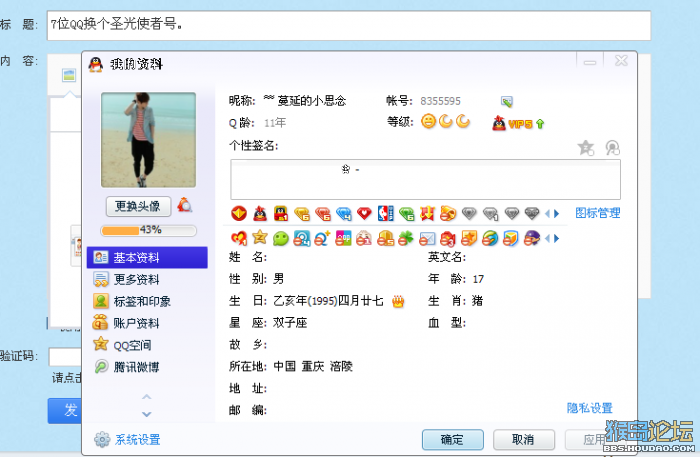Screen dimensions: 700x457
Task: Click the colorful app square icon
Action: click(343, 238)
